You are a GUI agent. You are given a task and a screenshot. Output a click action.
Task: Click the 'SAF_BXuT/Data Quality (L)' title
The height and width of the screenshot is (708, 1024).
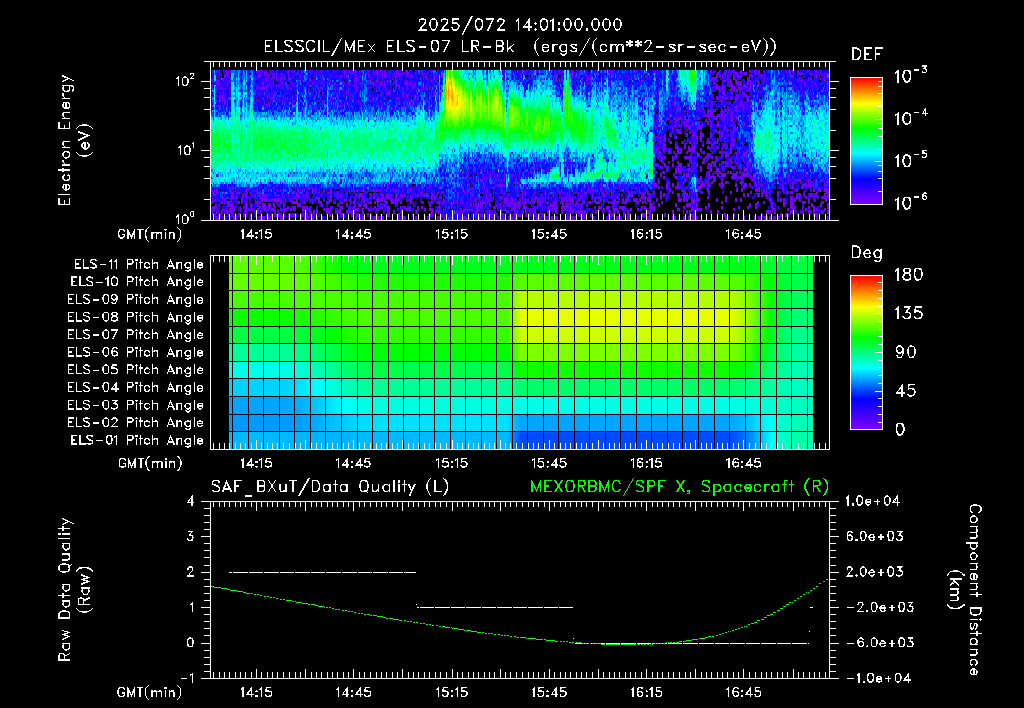click(x=330, y=487)
